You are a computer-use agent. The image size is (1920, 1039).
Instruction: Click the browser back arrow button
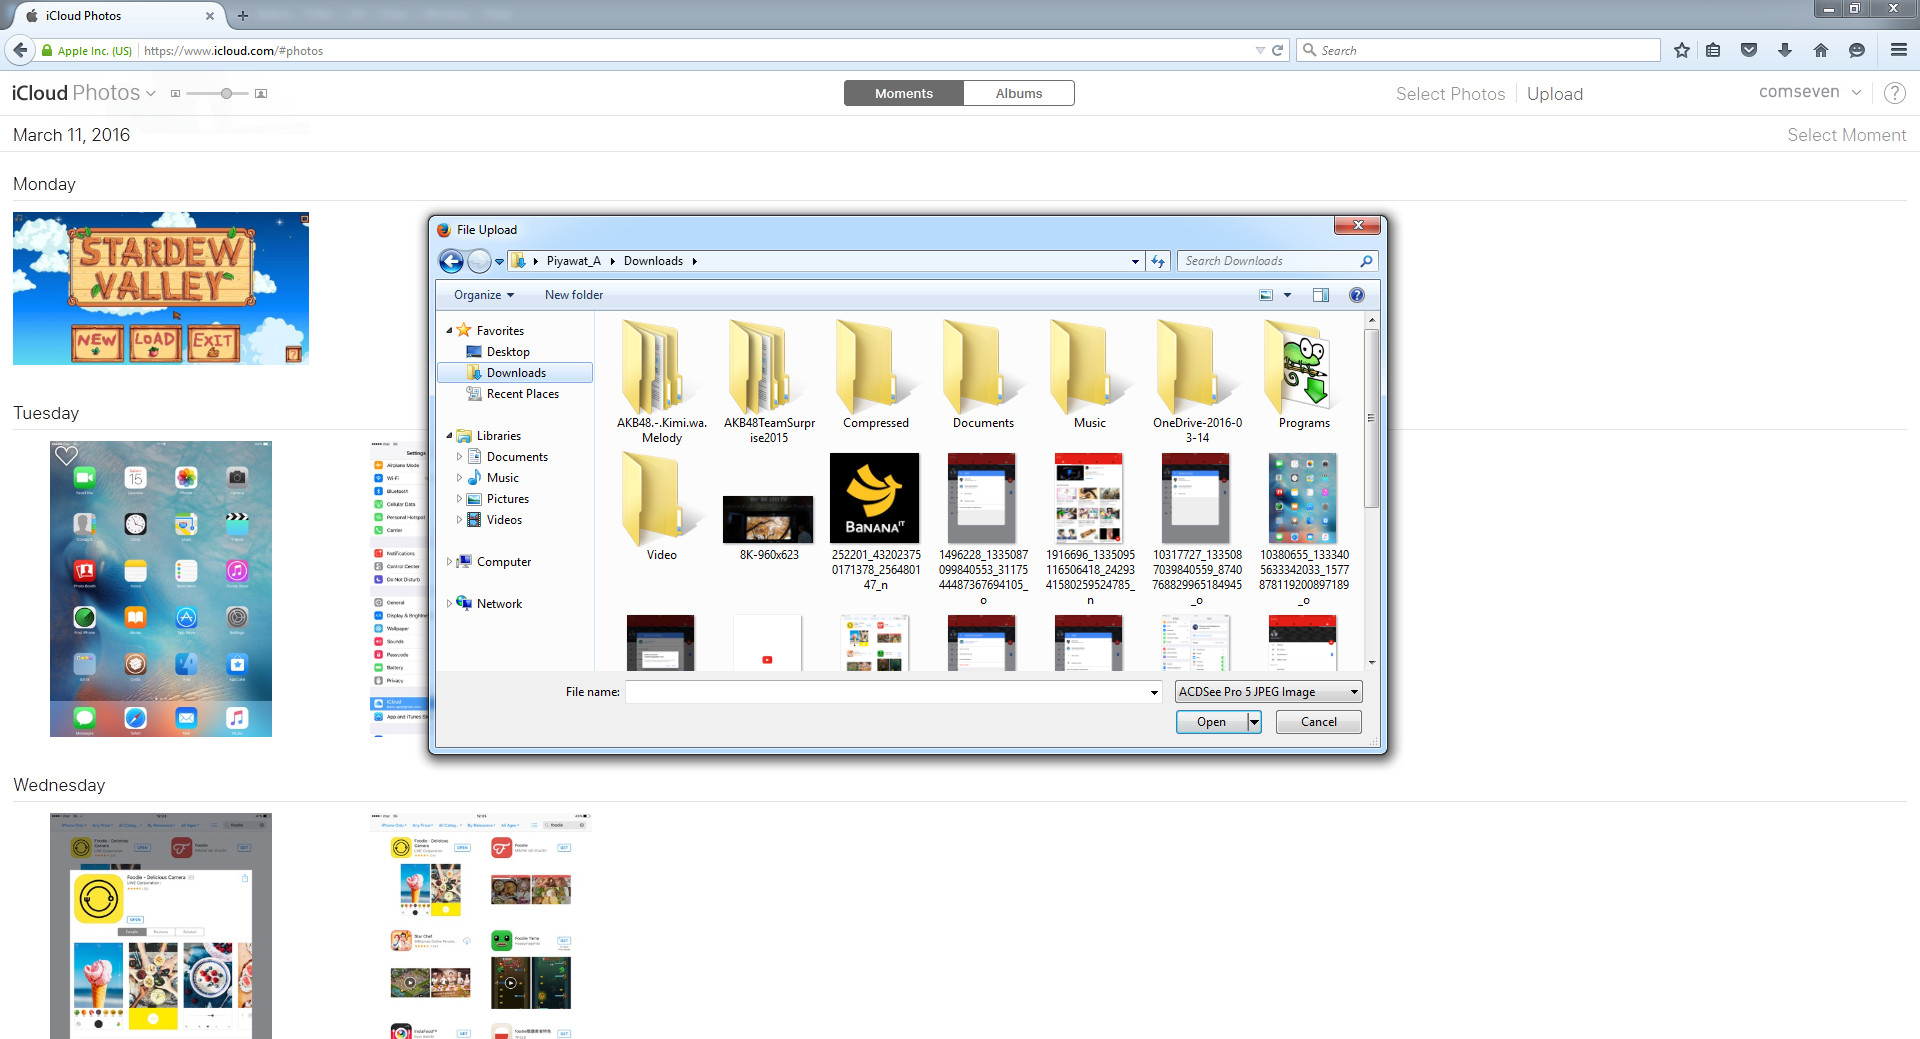click(20, 50)
